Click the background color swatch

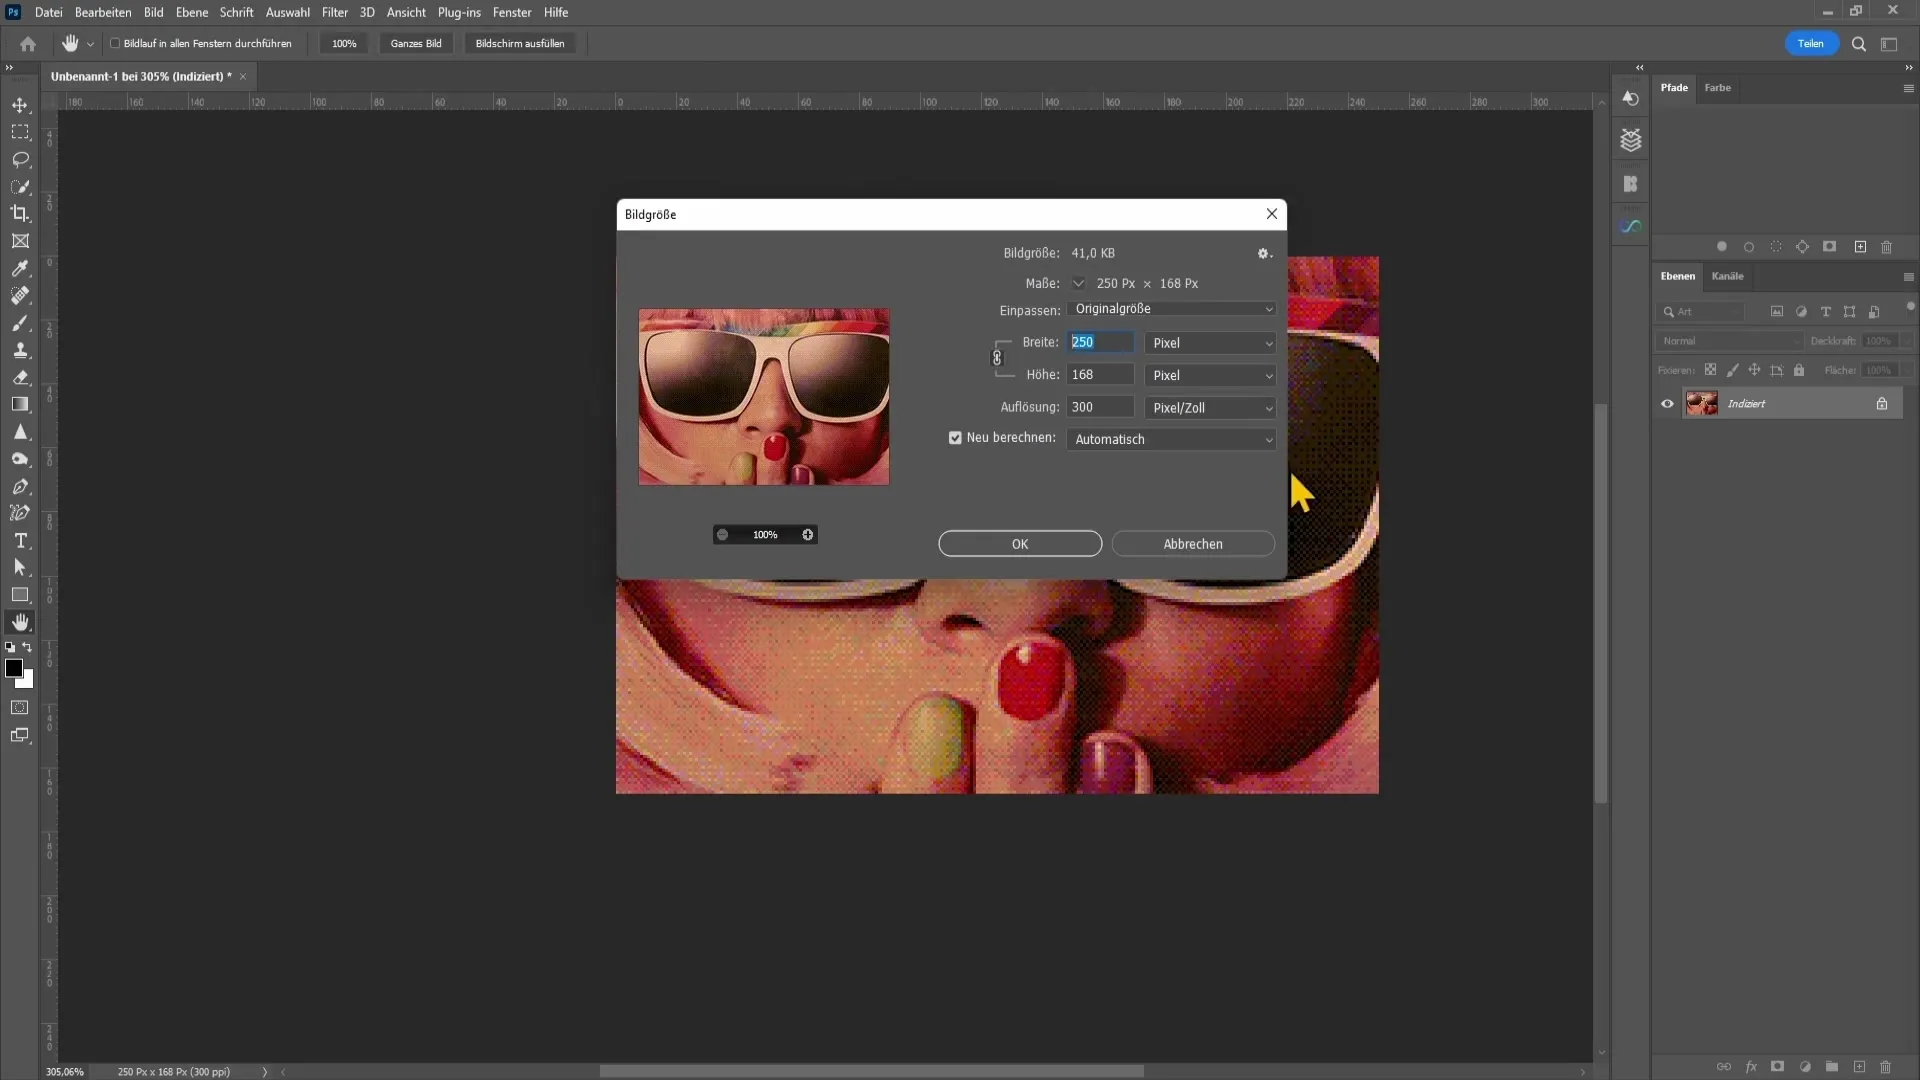28,683
